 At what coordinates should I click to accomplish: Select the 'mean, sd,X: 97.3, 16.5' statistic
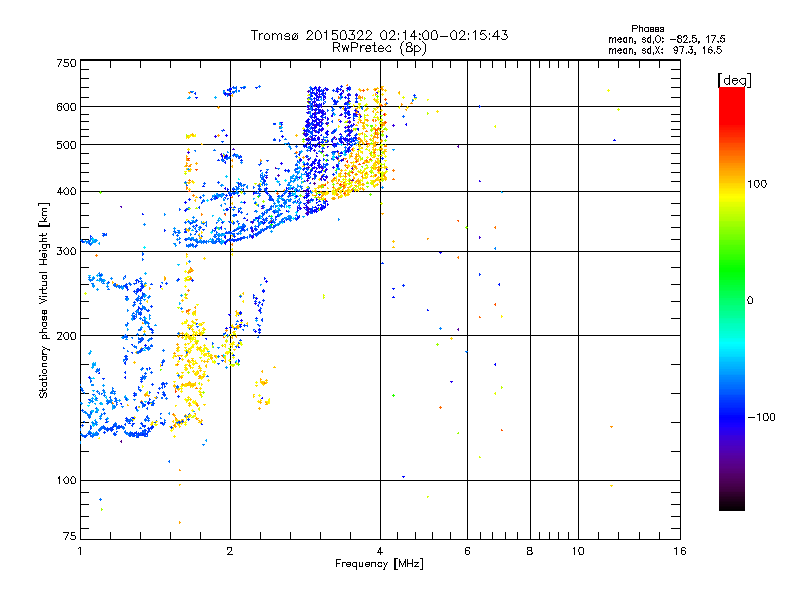[x=665, y=50]
